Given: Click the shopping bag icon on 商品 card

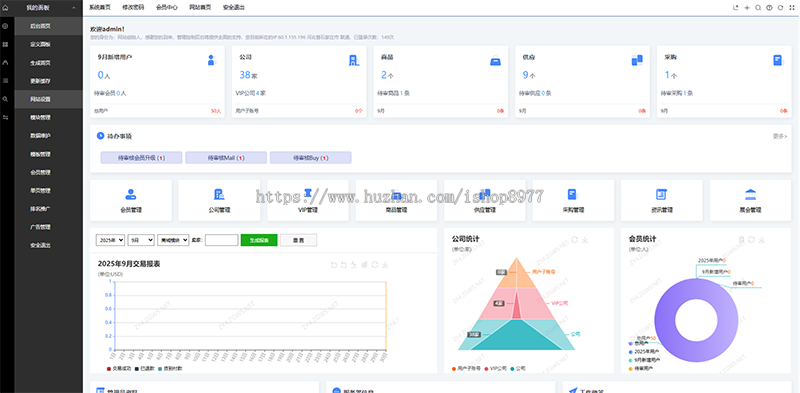Looking at the screenshot, I should click(x=495, y=61).
